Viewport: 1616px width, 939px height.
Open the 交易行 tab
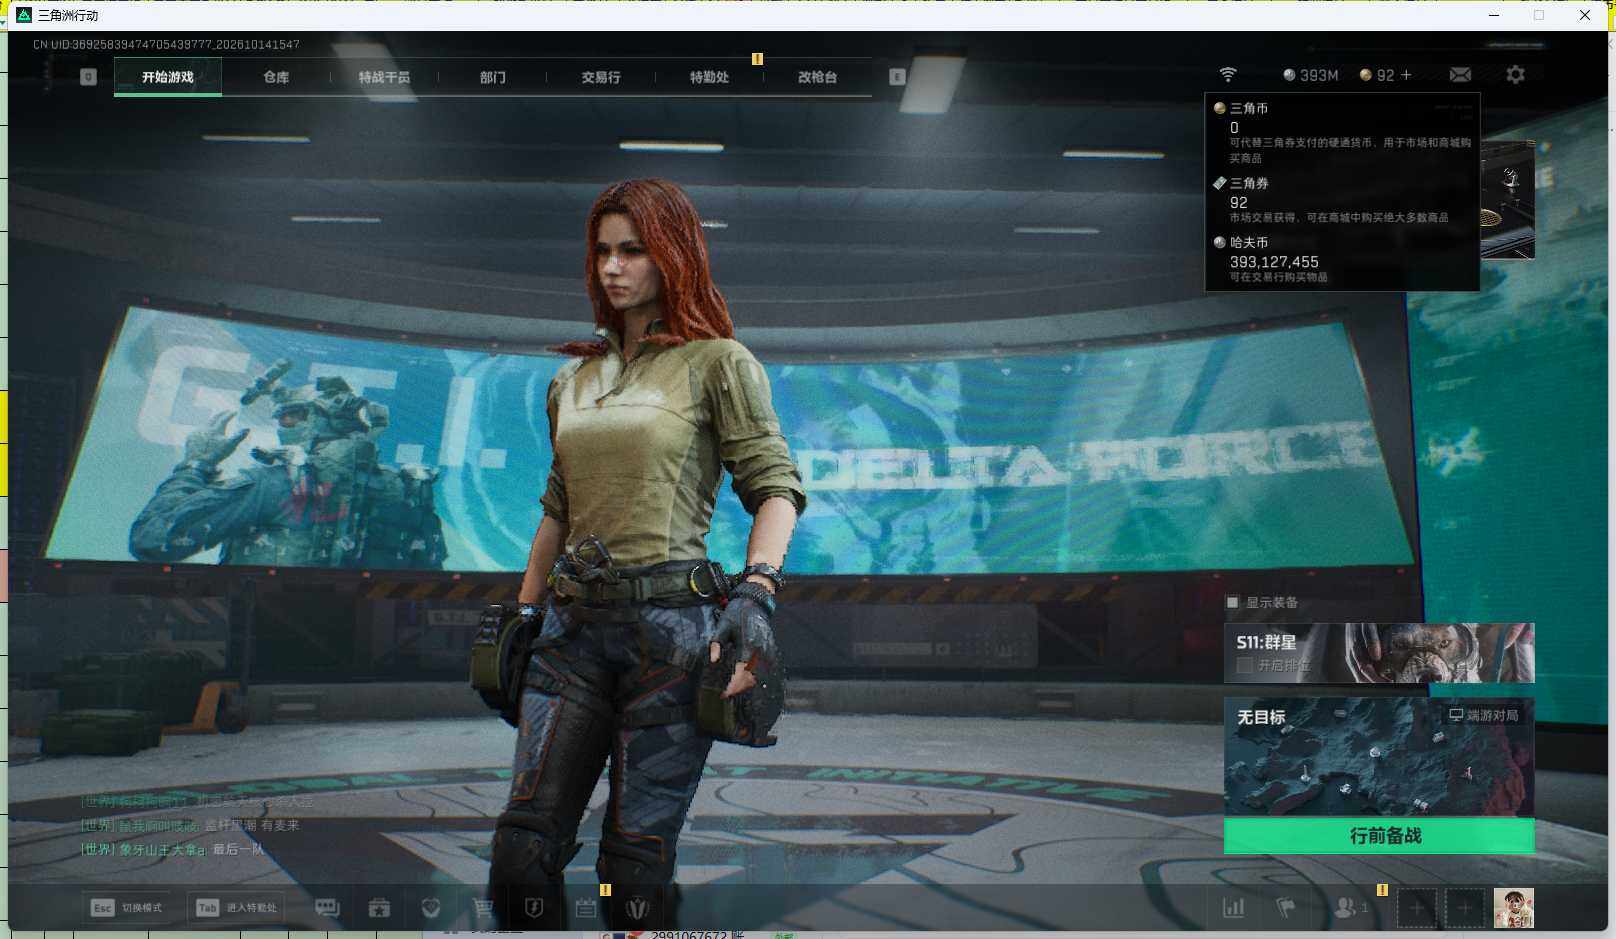pos(601,77)
